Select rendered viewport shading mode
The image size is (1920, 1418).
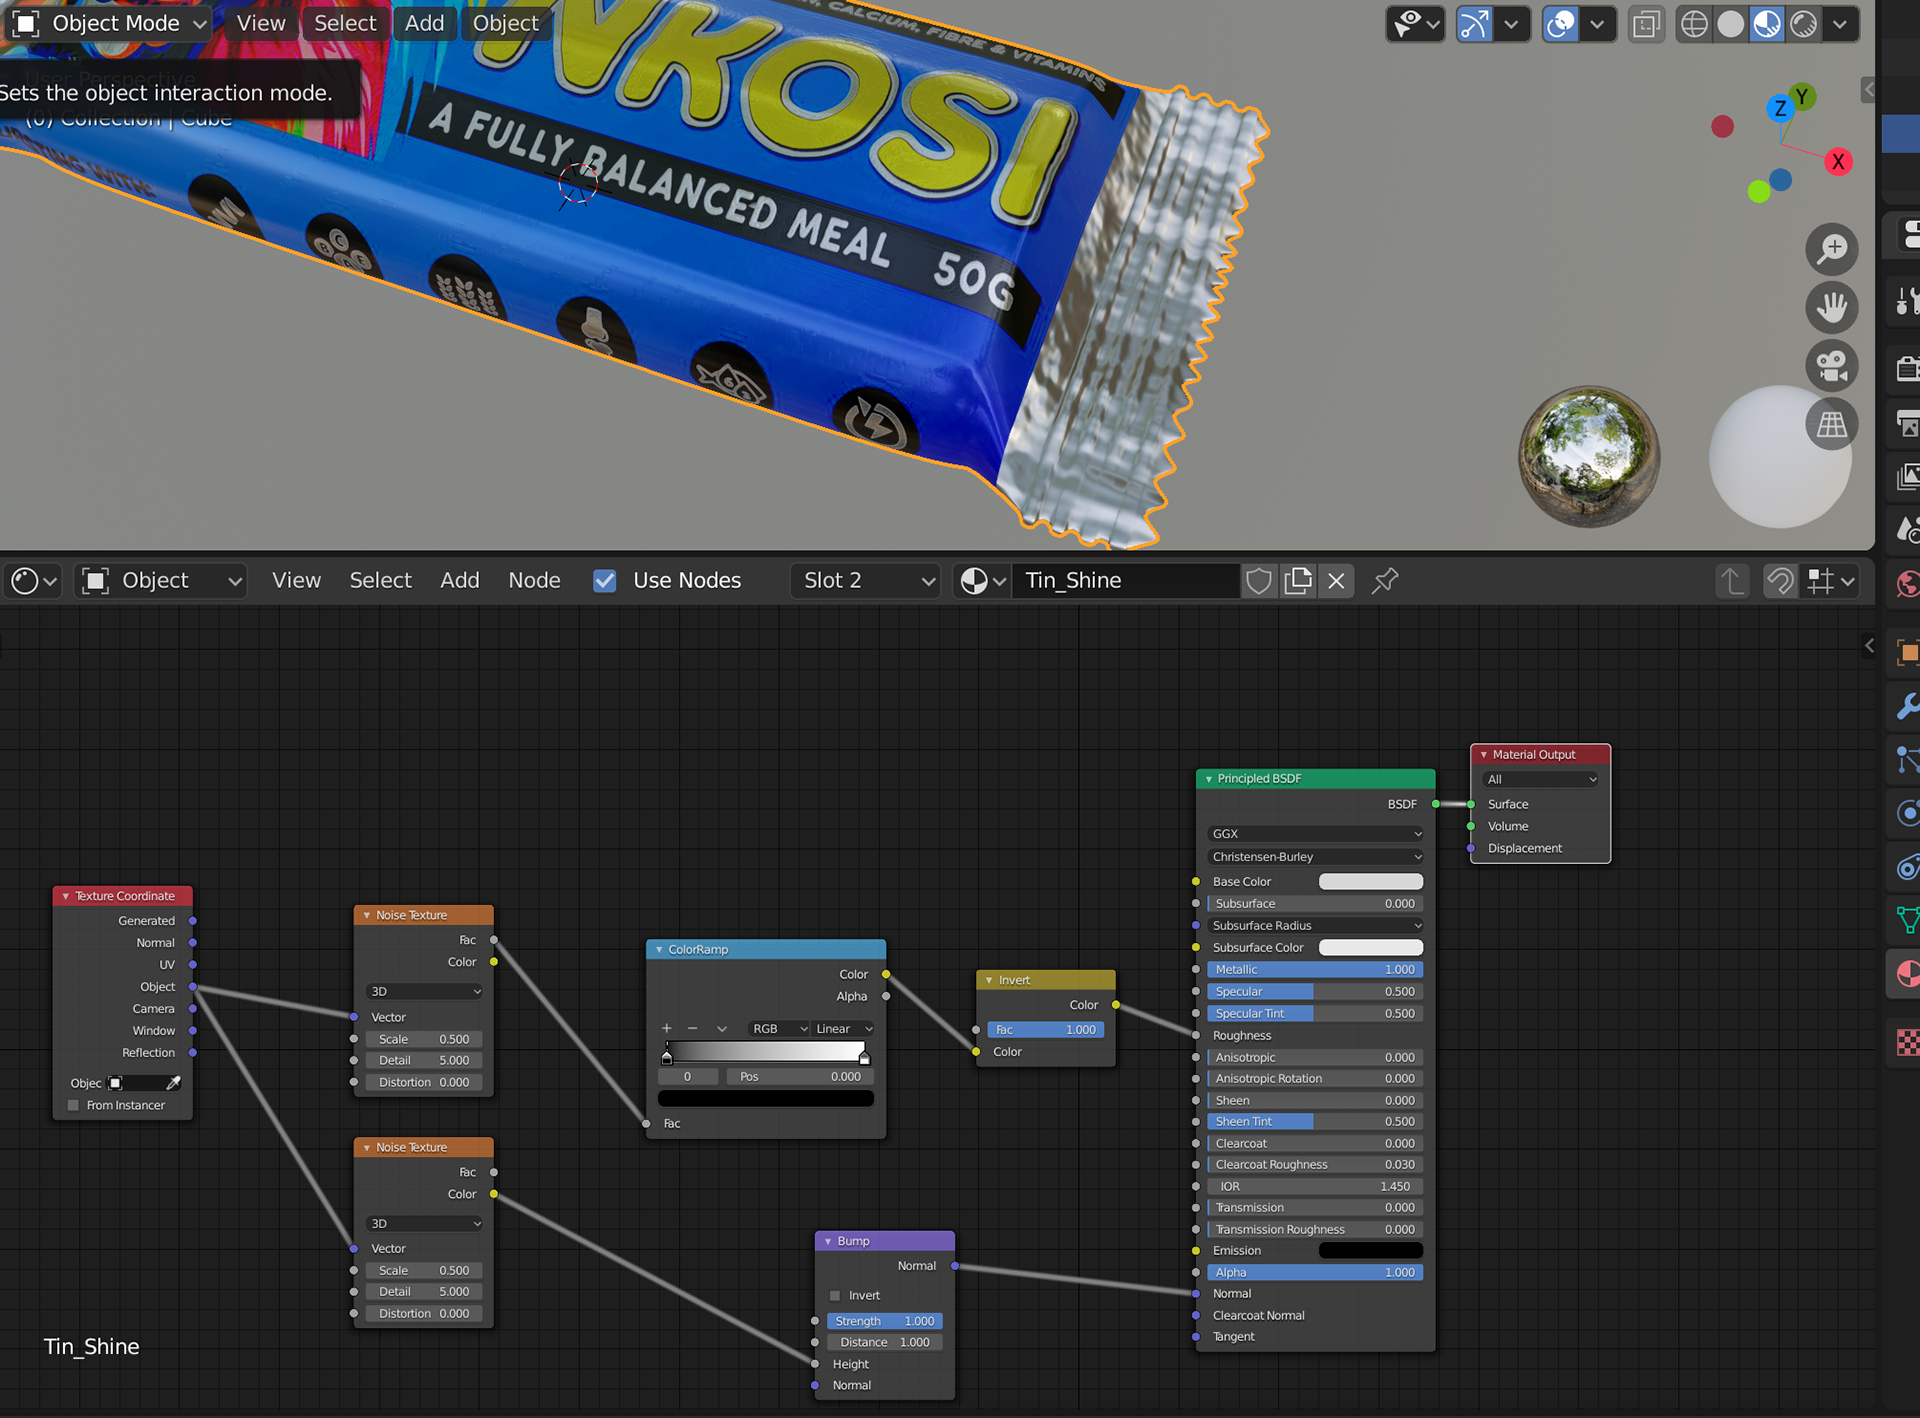[x=1803, y=23]
